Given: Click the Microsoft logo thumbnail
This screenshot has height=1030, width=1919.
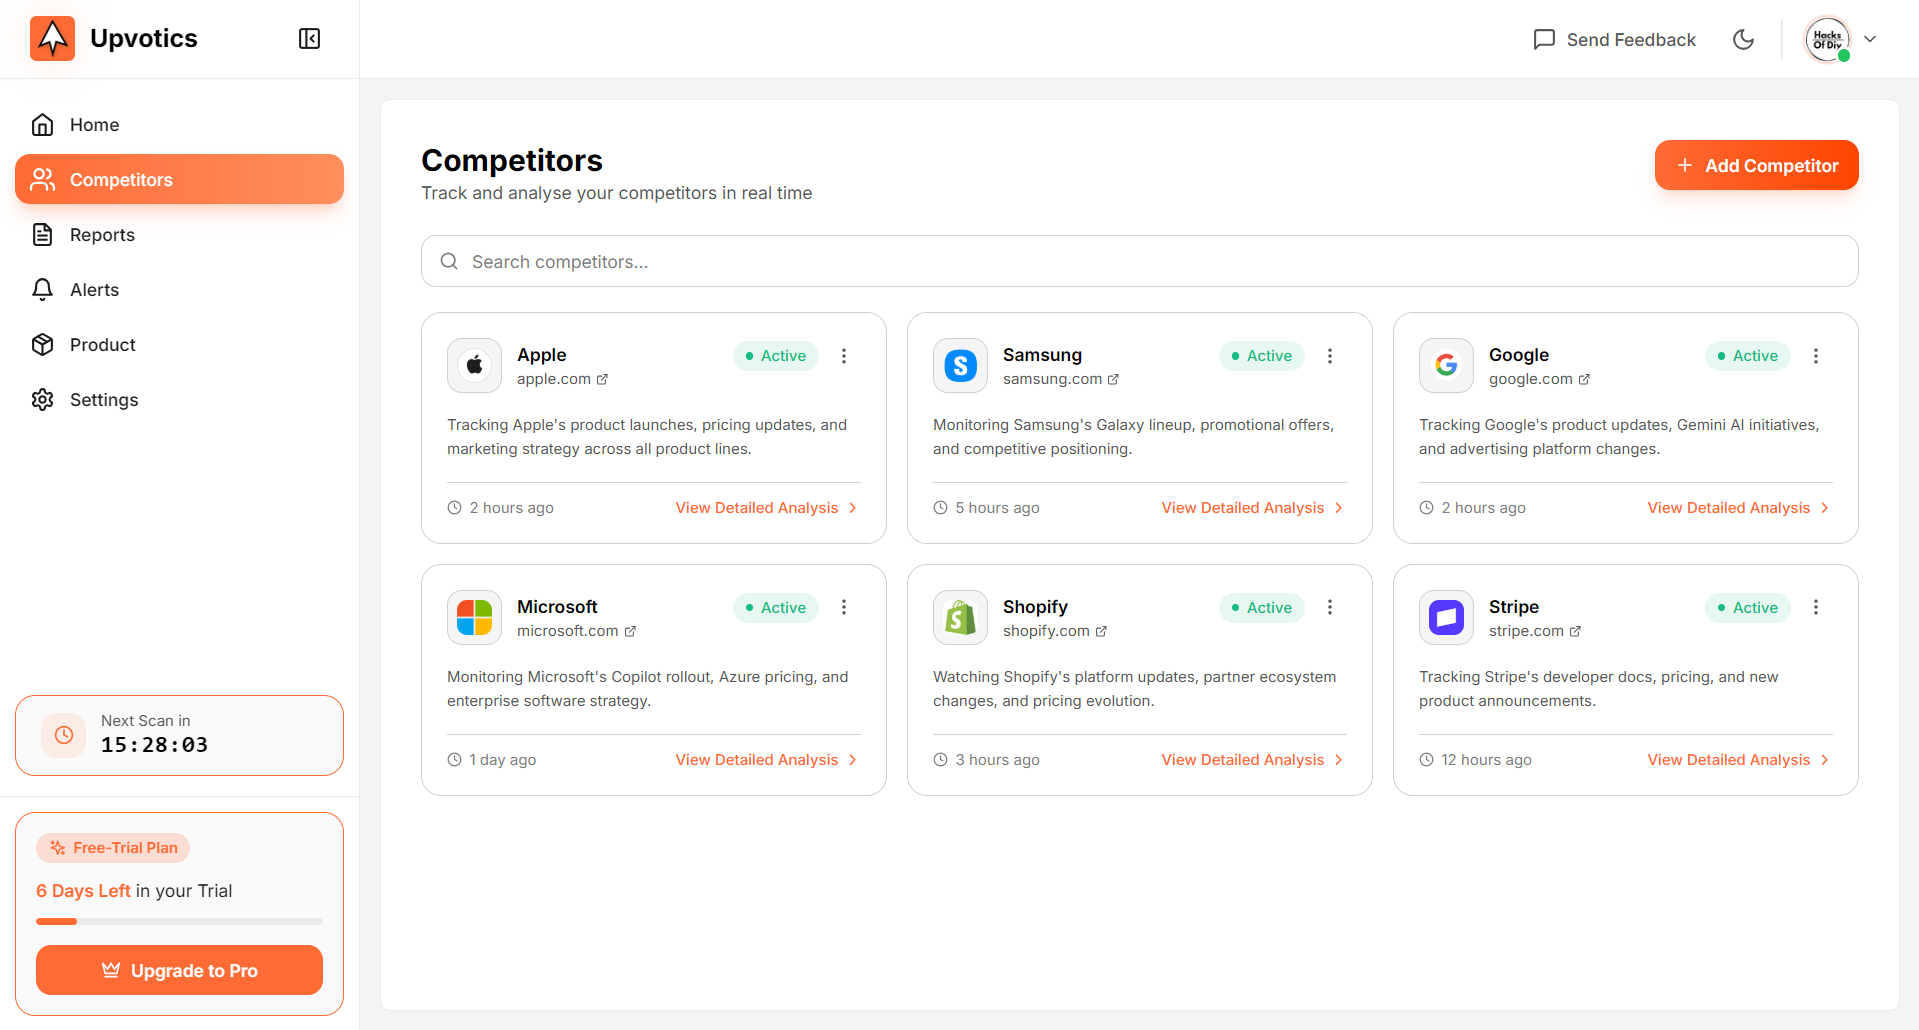Looking at the screenshot, I should coord(474,618).
